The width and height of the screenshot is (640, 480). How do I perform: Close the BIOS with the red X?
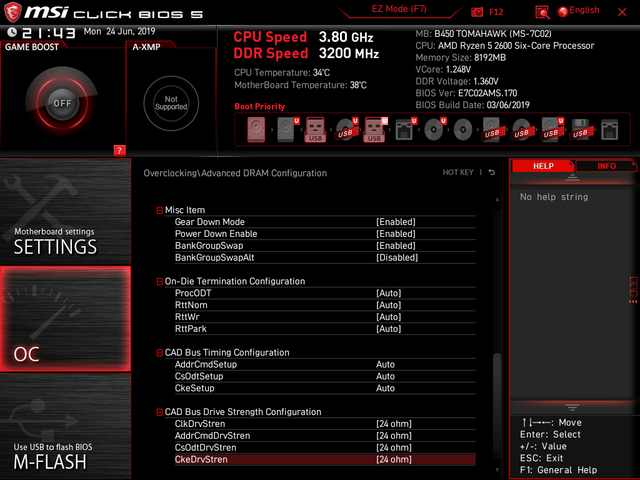(622, 12)
